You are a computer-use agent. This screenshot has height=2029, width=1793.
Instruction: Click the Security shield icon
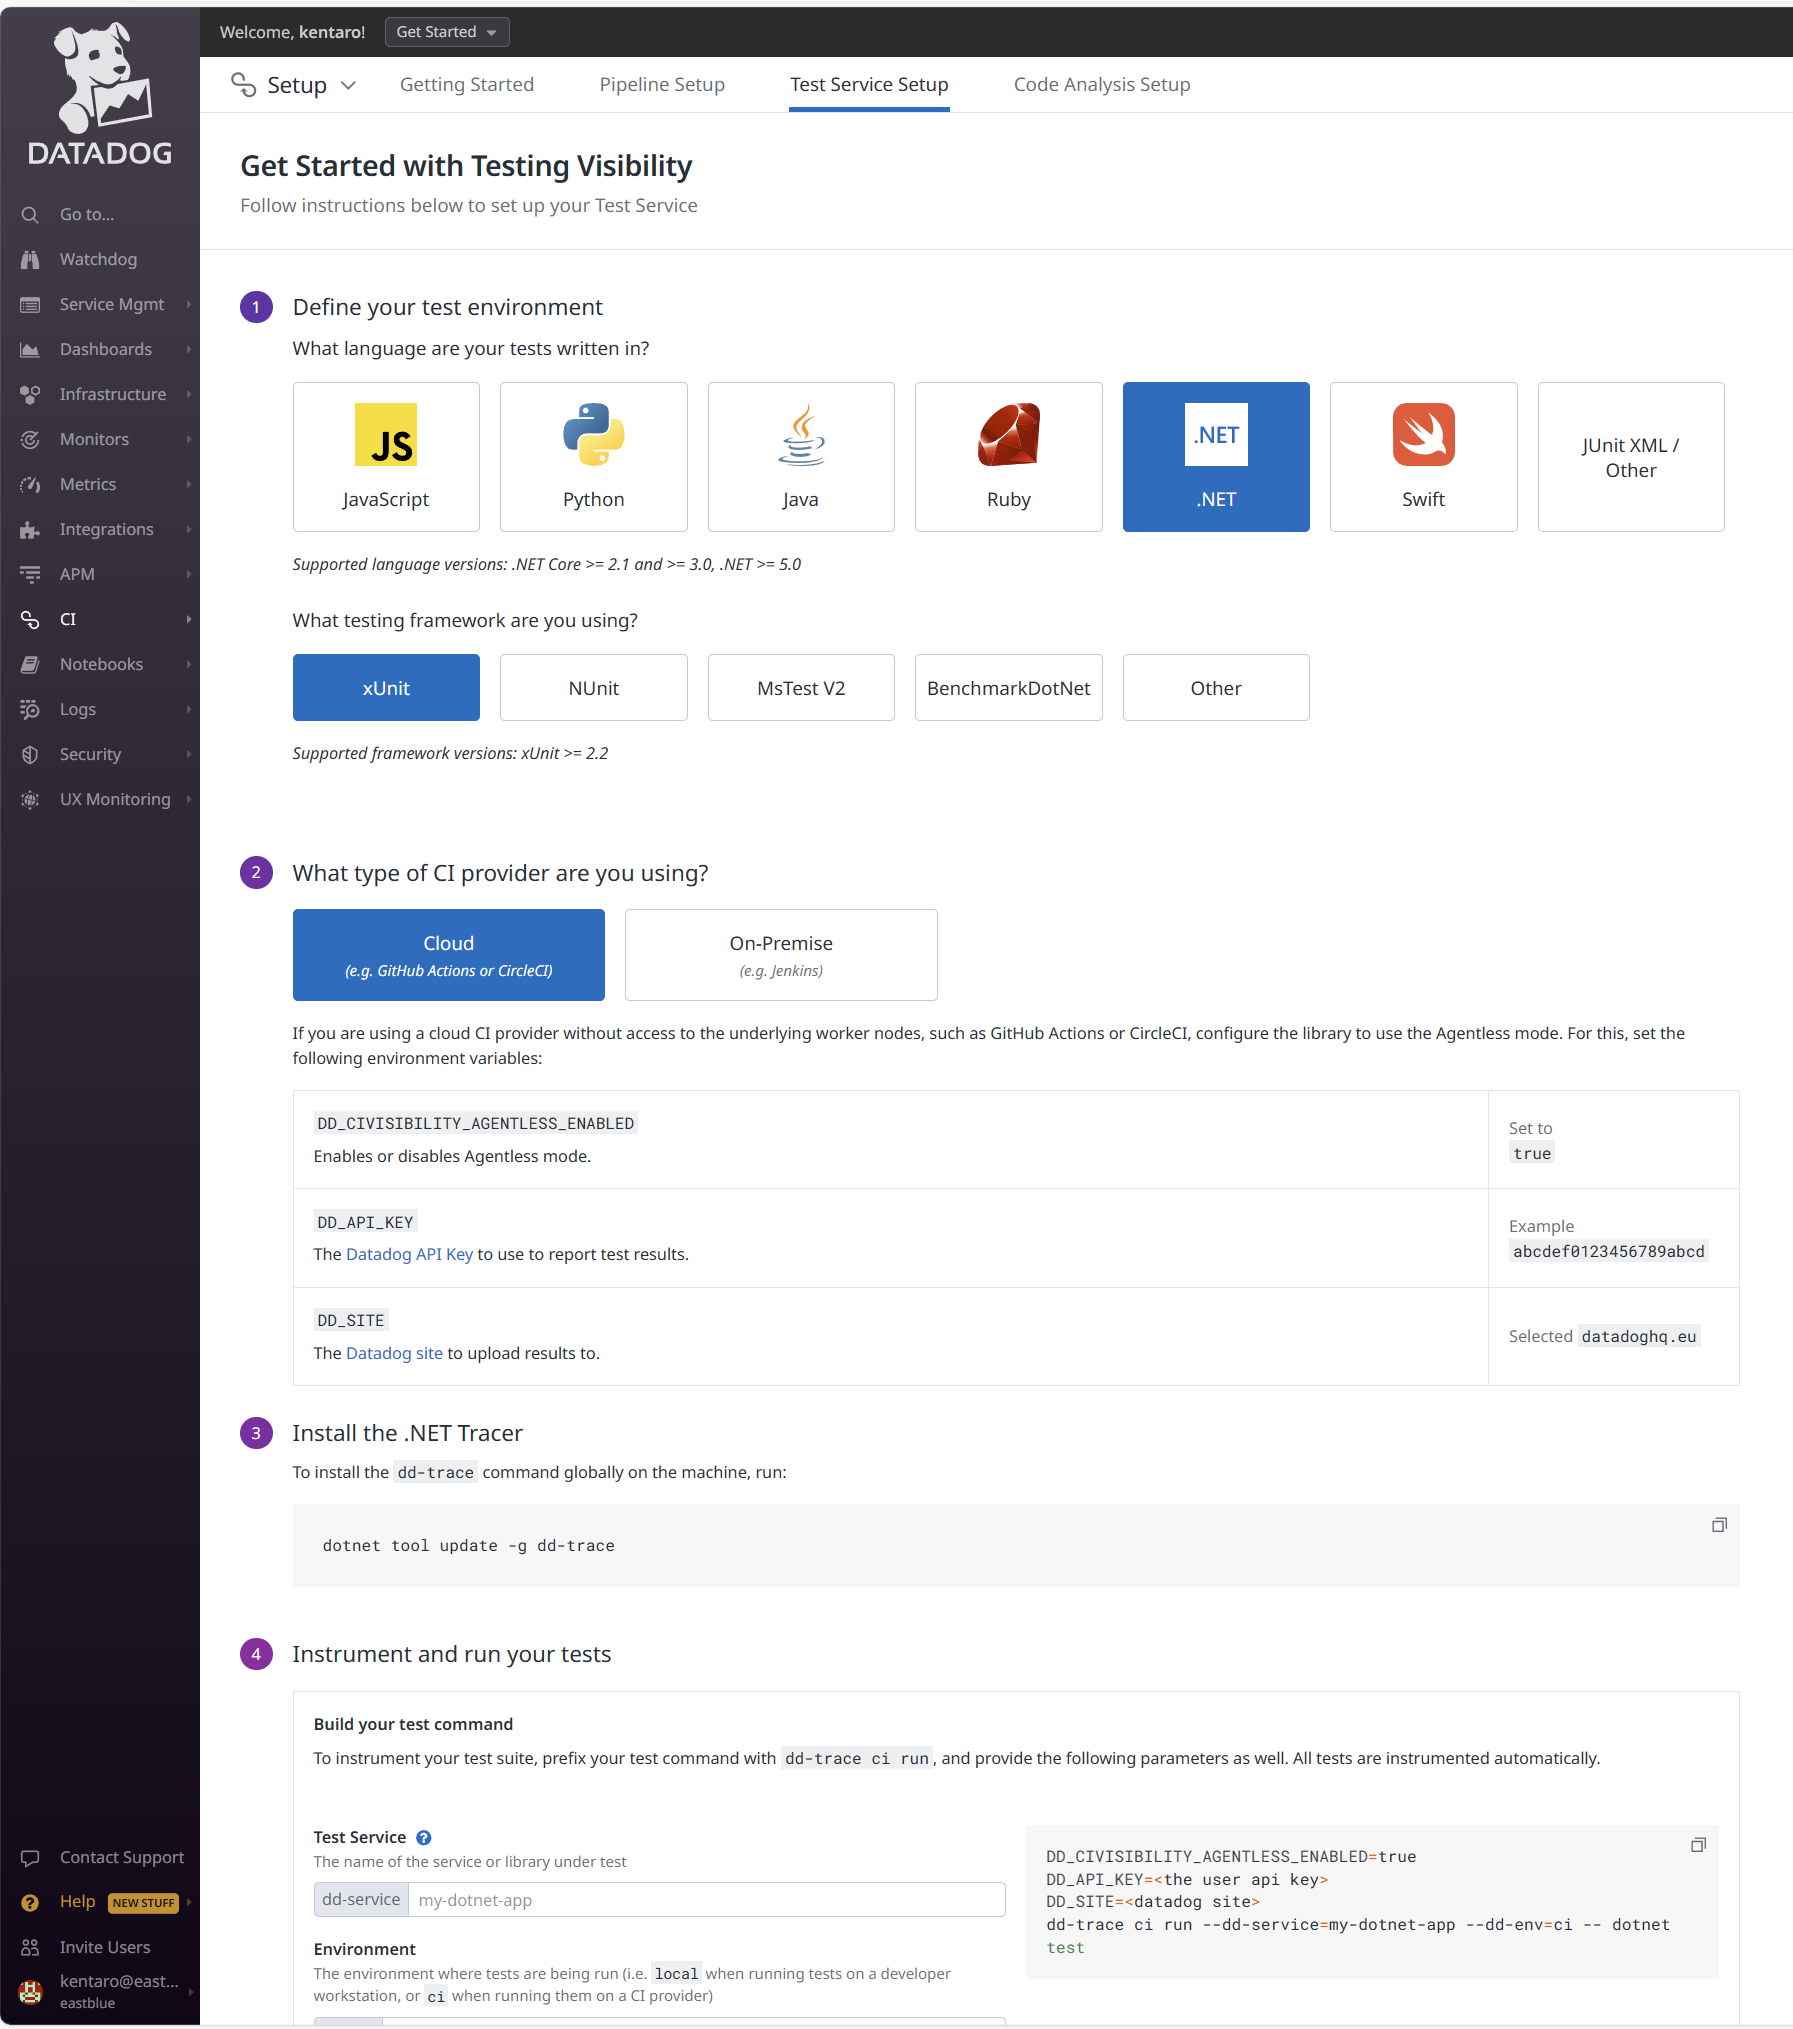coord(30,754)
